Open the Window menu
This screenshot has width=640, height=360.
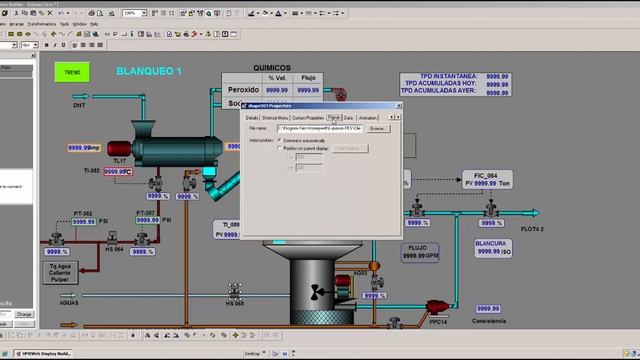(80, 24)
